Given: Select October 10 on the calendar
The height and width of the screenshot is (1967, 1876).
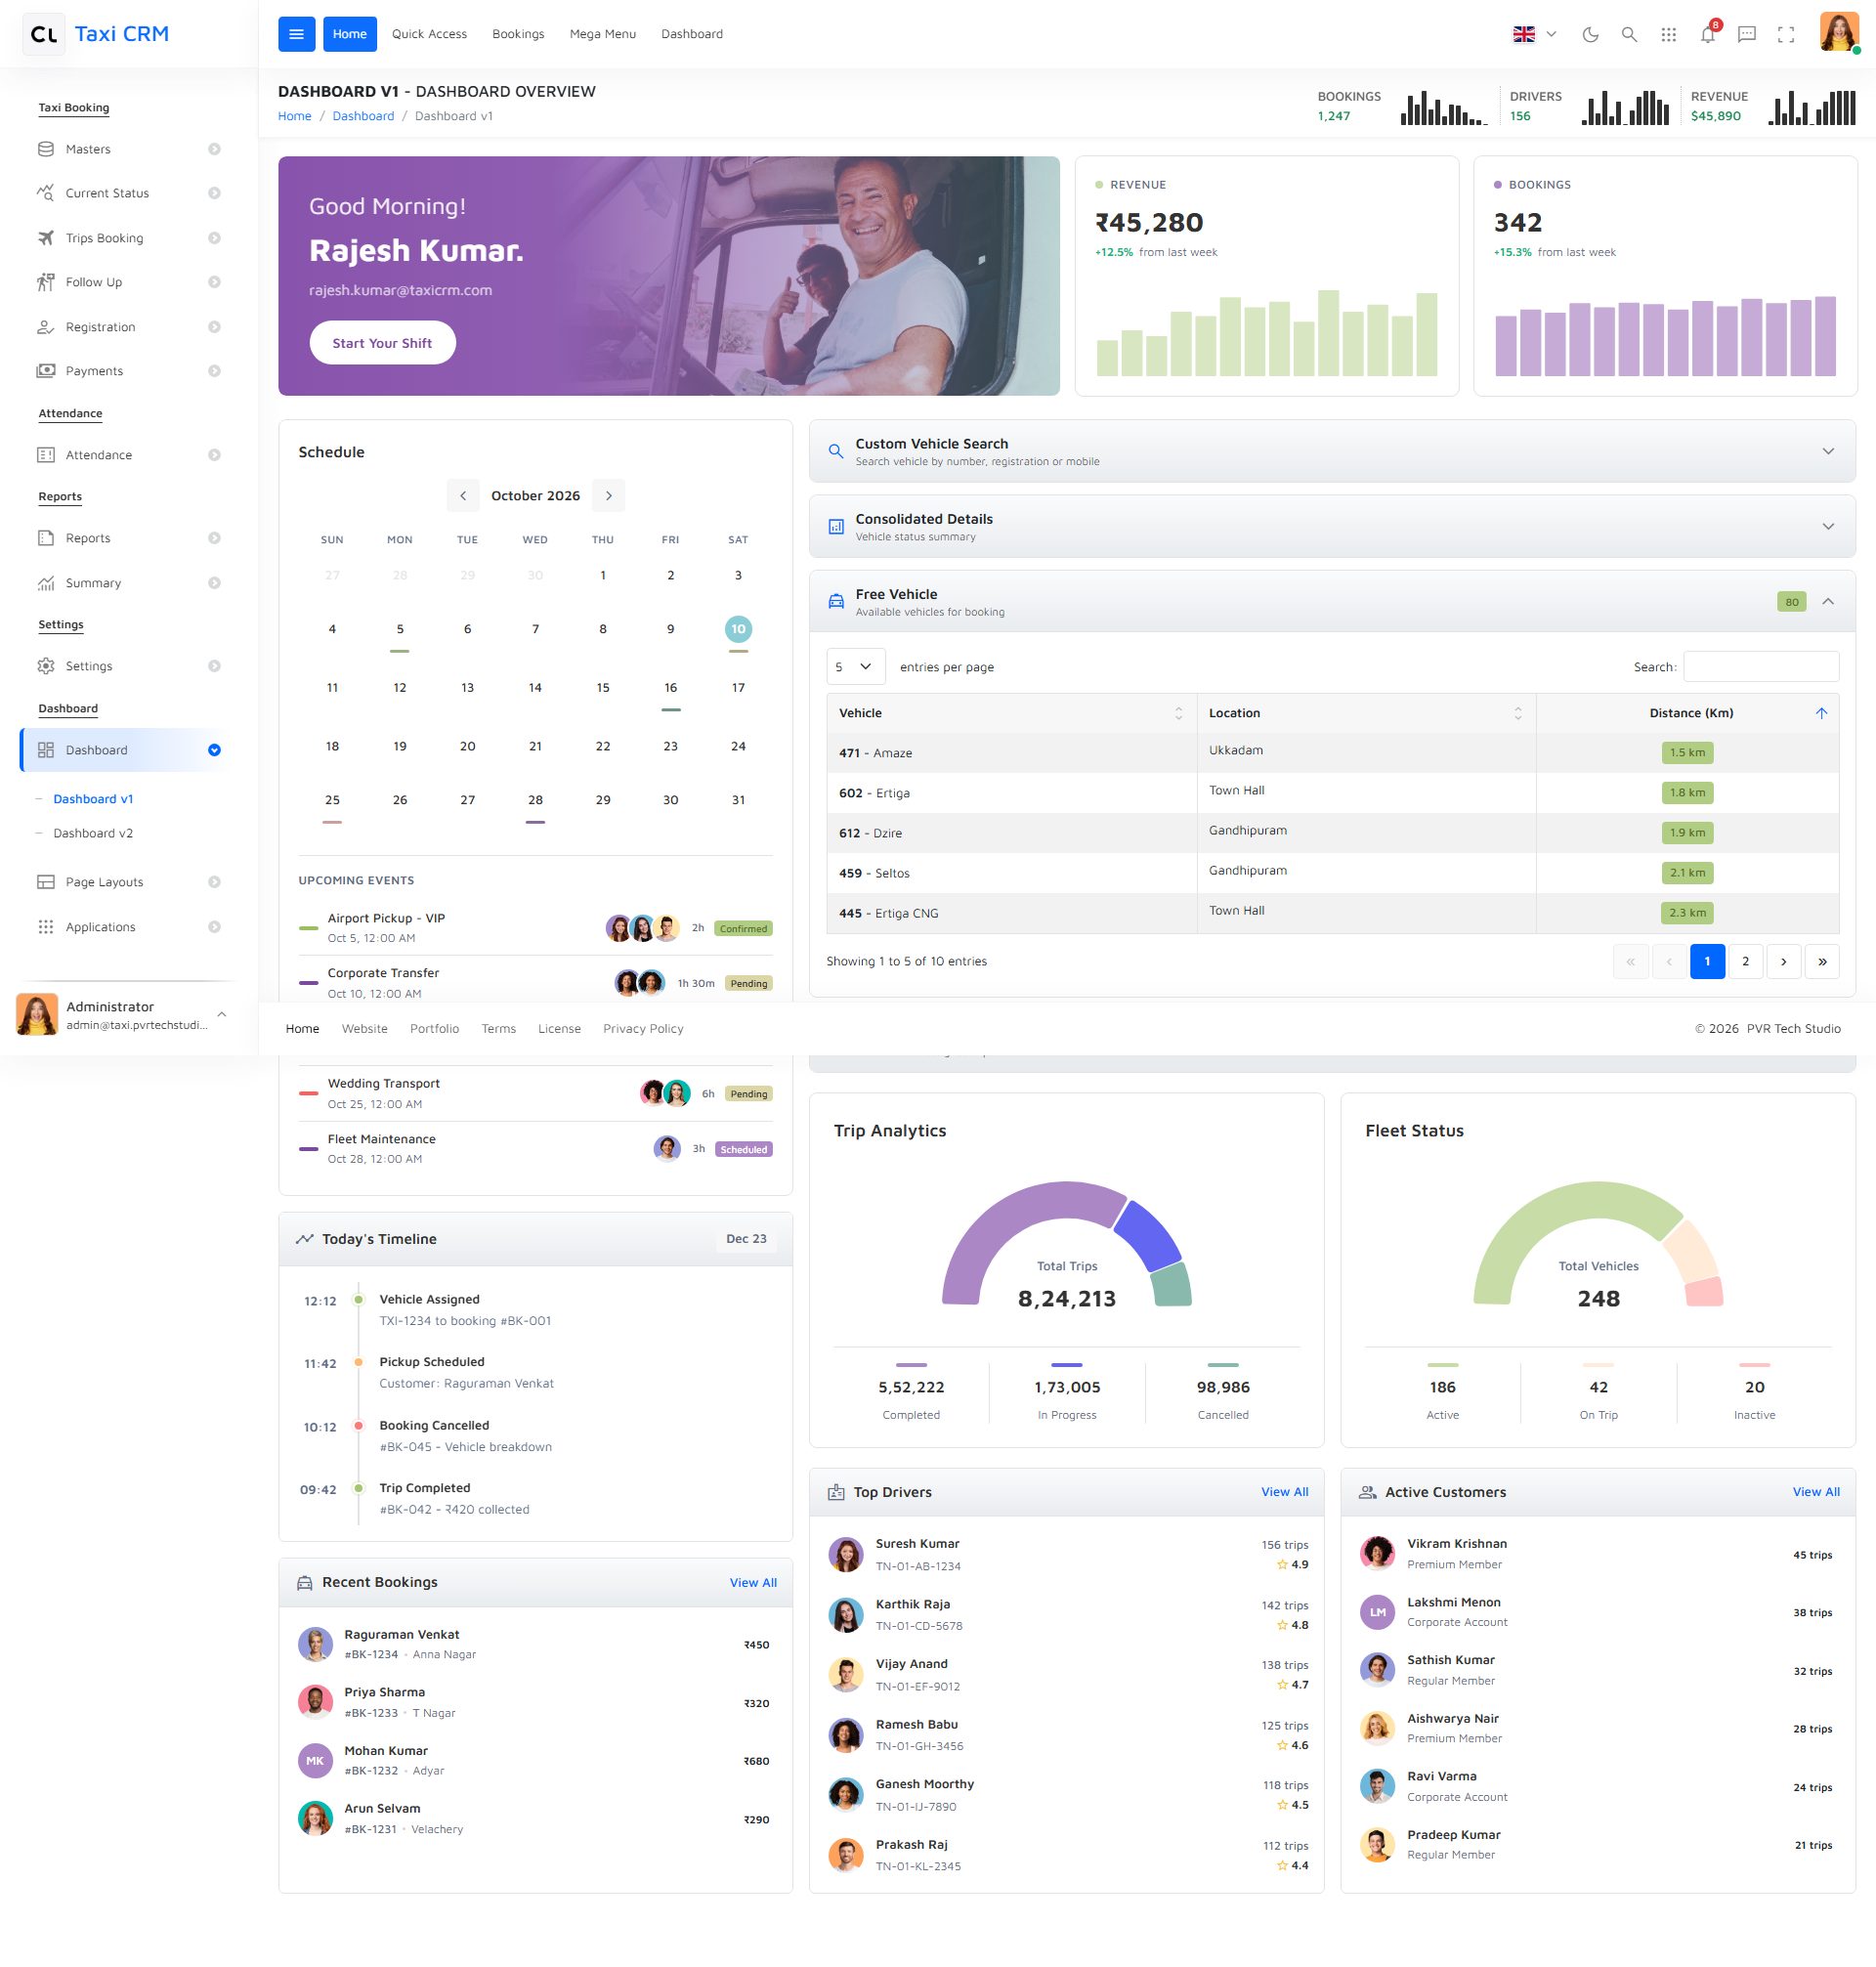Looking at the screenshot, I should [738, 629].
